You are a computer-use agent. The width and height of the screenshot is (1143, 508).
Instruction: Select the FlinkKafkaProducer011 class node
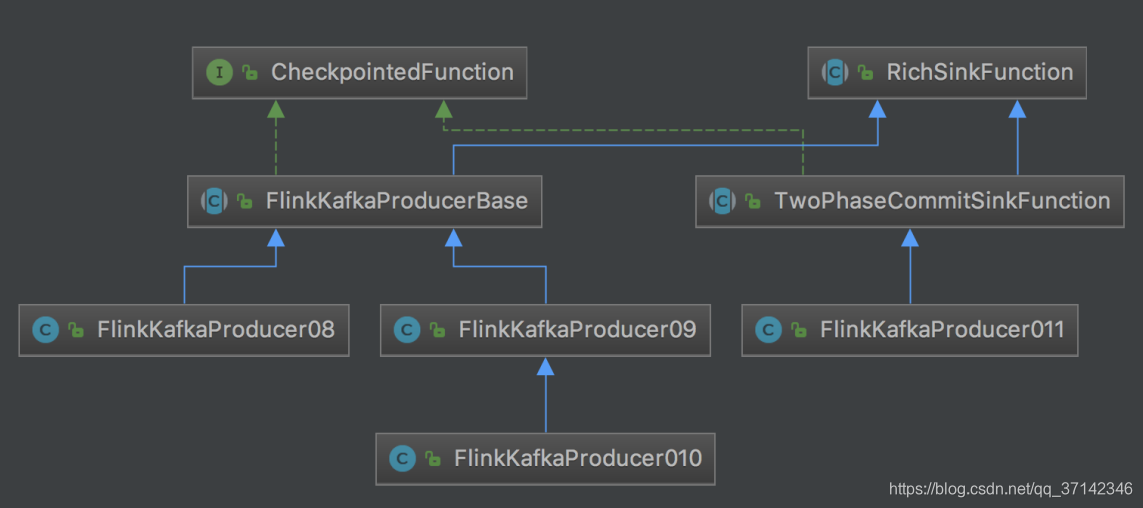910,330
